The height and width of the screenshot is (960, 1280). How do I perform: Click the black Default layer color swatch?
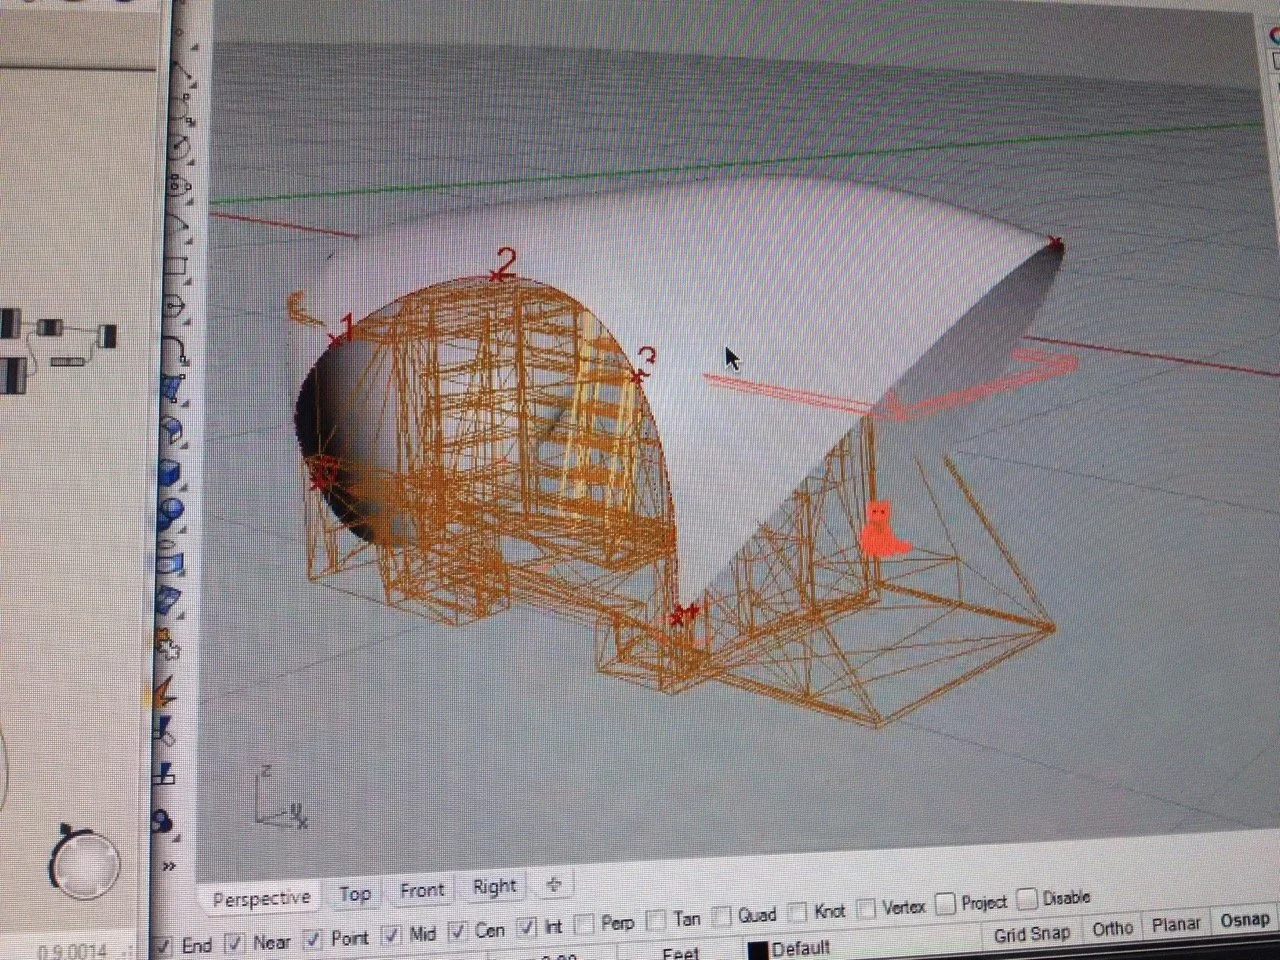[757, 950]
